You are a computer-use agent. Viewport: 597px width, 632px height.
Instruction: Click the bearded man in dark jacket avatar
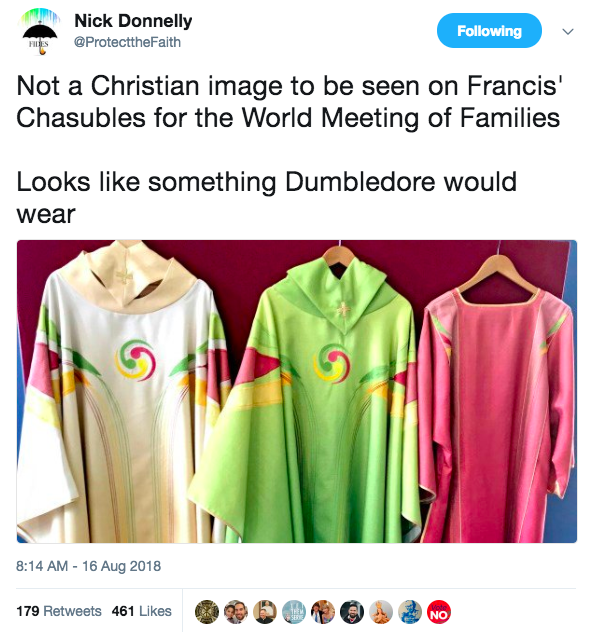coord(352,612)
